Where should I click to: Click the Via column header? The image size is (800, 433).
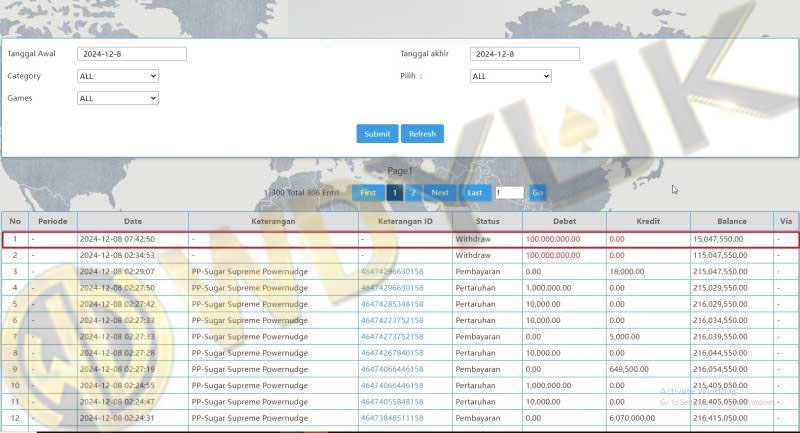pyautogui.click(x=786, y=221)
